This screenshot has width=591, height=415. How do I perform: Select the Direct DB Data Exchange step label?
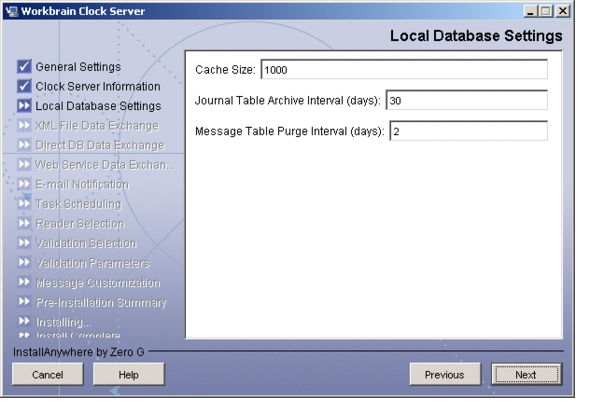(x=100, y=145)
